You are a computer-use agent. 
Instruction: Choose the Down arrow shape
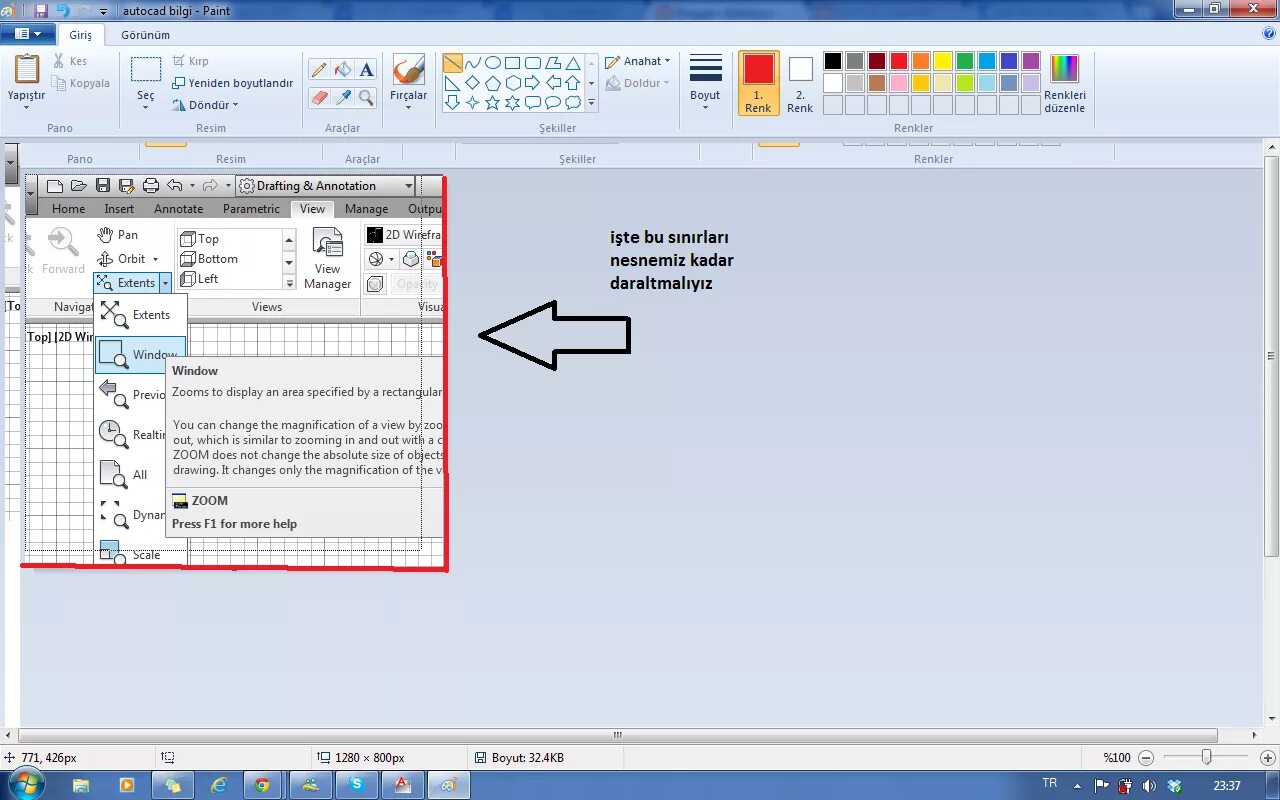click(453, 103)
